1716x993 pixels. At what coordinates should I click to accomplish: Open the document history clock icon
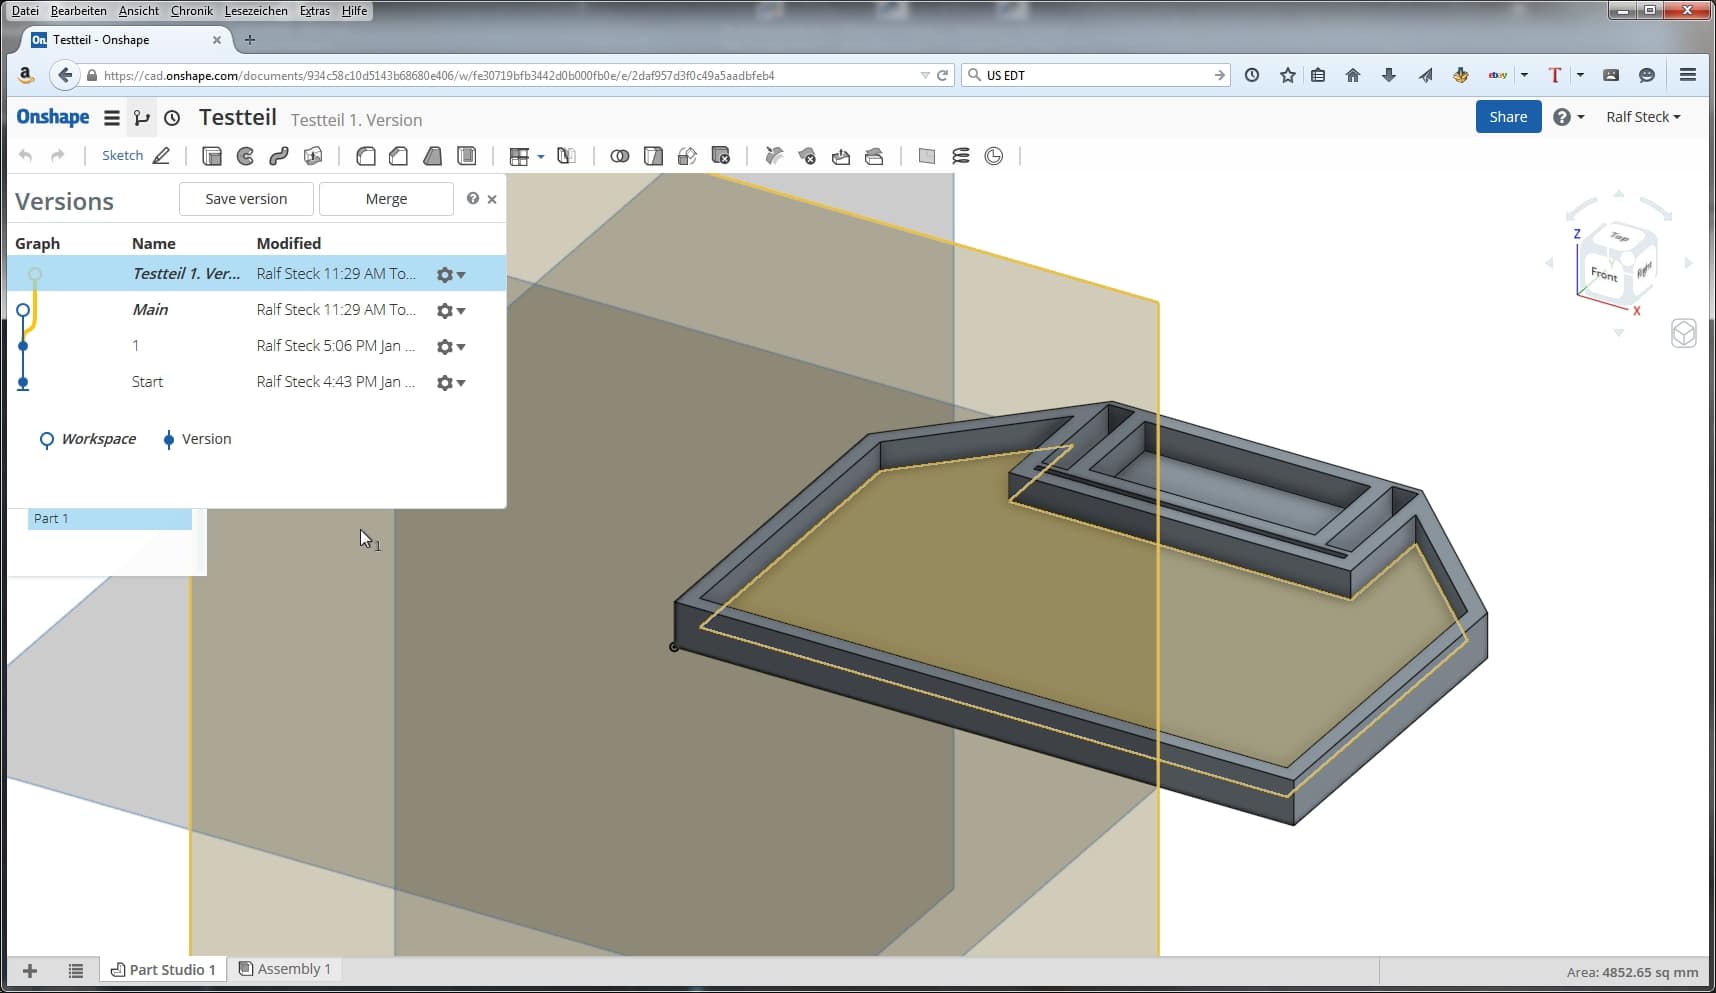[172, 118]
